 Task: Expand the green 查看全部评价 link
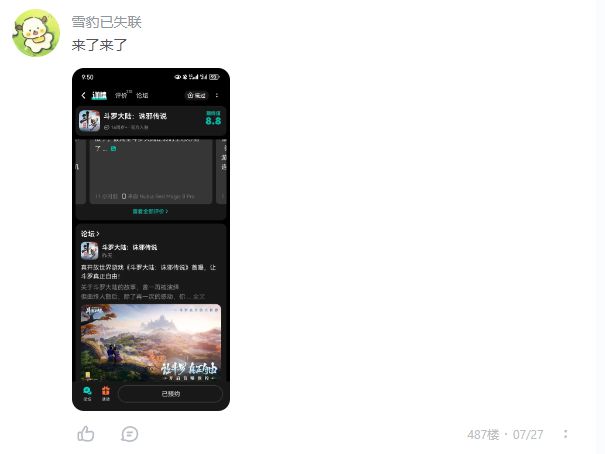click(150, 211)
